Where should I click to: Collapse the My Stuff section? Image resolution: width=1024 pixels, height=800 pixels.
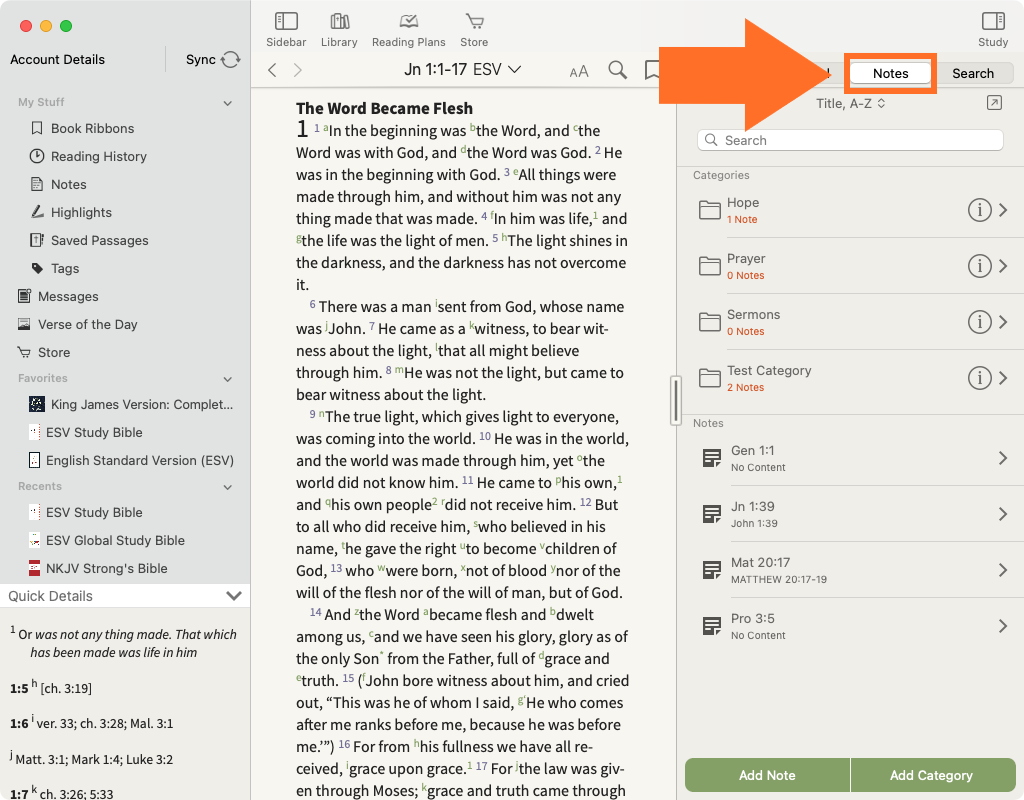click(228, 103)
